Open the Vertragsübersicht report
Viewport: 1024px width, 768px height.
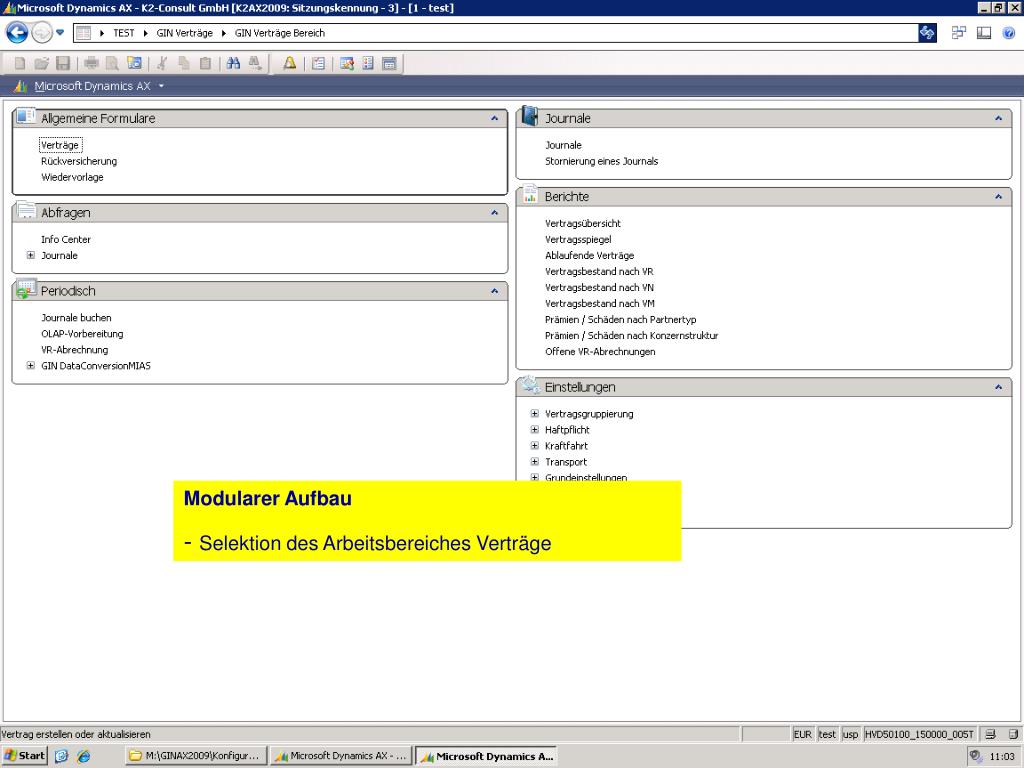click(x=583, y=223)
